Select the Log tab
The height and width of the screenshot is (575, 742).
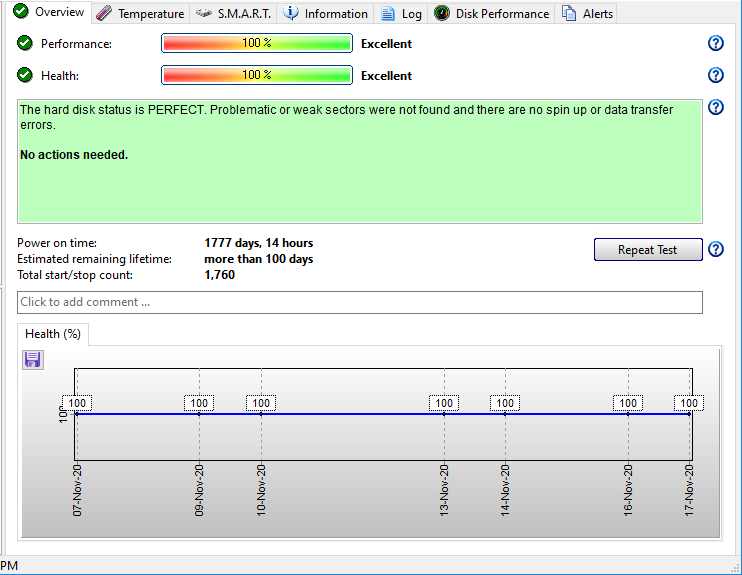click(401, 14)
